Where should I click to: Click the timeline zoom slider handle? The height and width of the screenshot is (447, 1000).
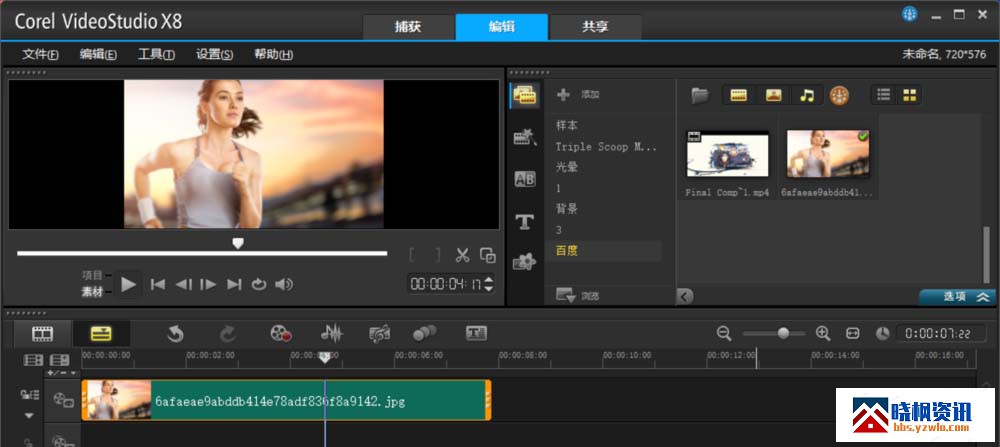[783, 333]
